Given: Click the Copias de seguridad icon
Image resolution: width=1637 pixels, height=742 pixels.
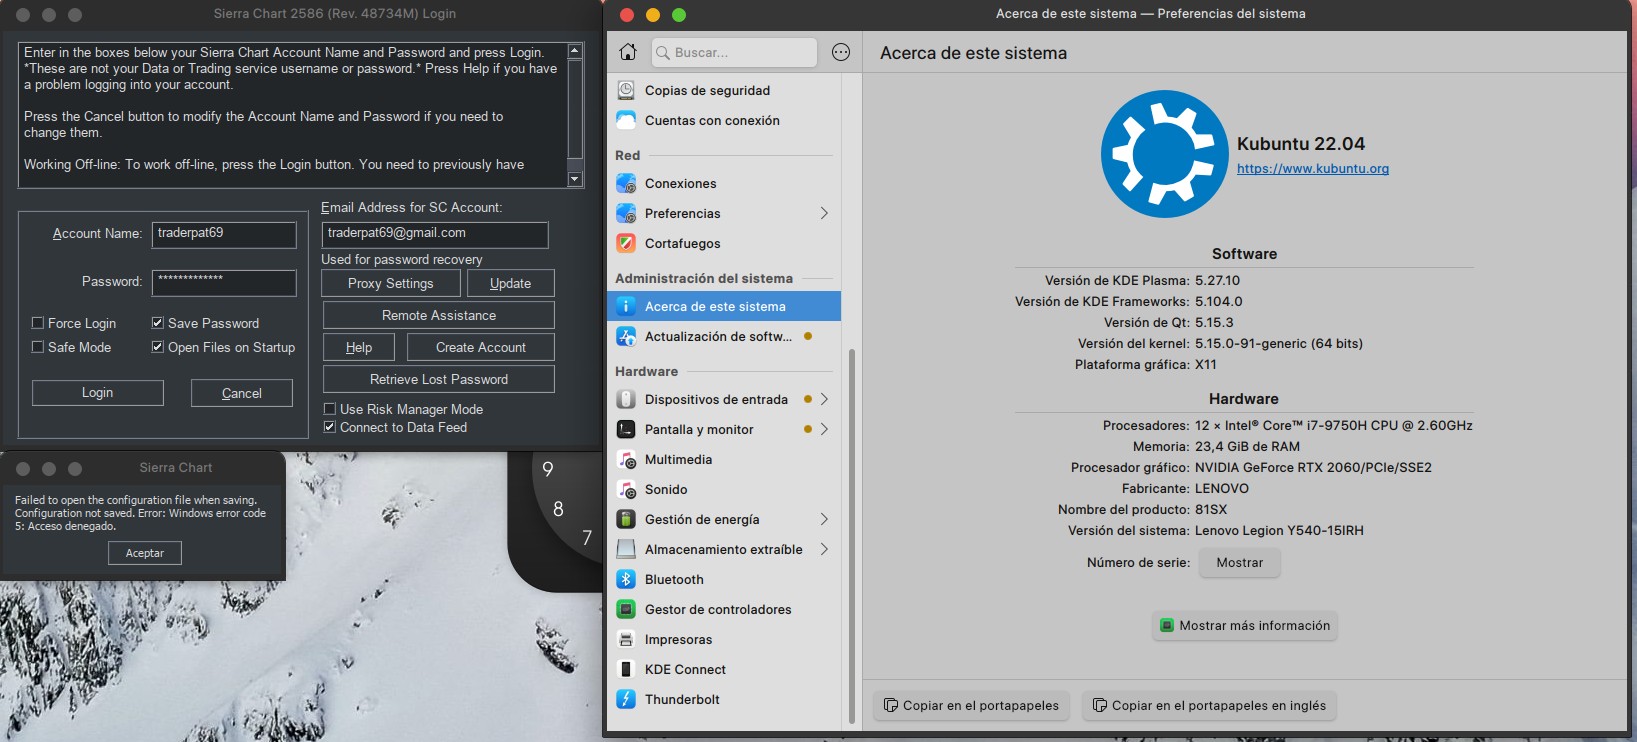Looking at the screenshot, I should click(x=626, y=90).
